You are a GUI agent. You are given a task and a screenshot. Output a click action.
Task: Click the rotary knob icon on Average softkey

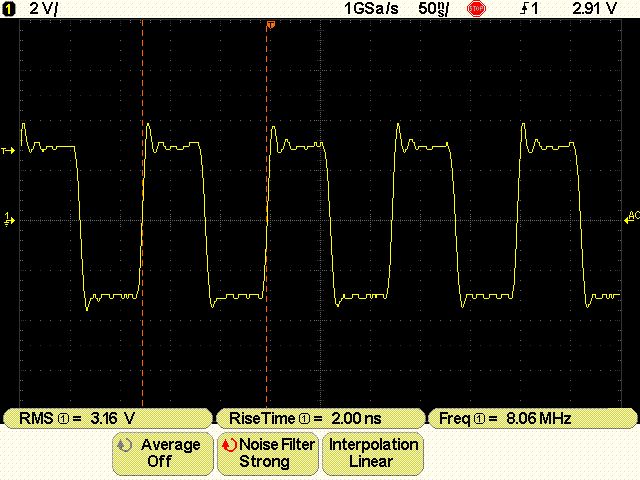[124, 445]
